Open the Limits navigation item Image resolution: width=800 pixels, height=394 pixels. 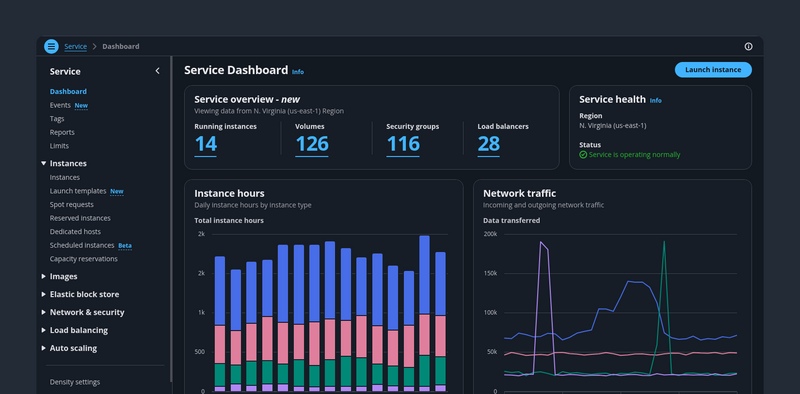pos(59,145)
